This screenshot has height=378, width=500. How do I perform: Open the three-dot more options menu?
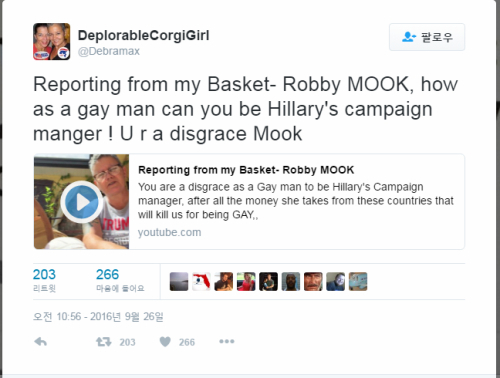click(x=227, y=341)
